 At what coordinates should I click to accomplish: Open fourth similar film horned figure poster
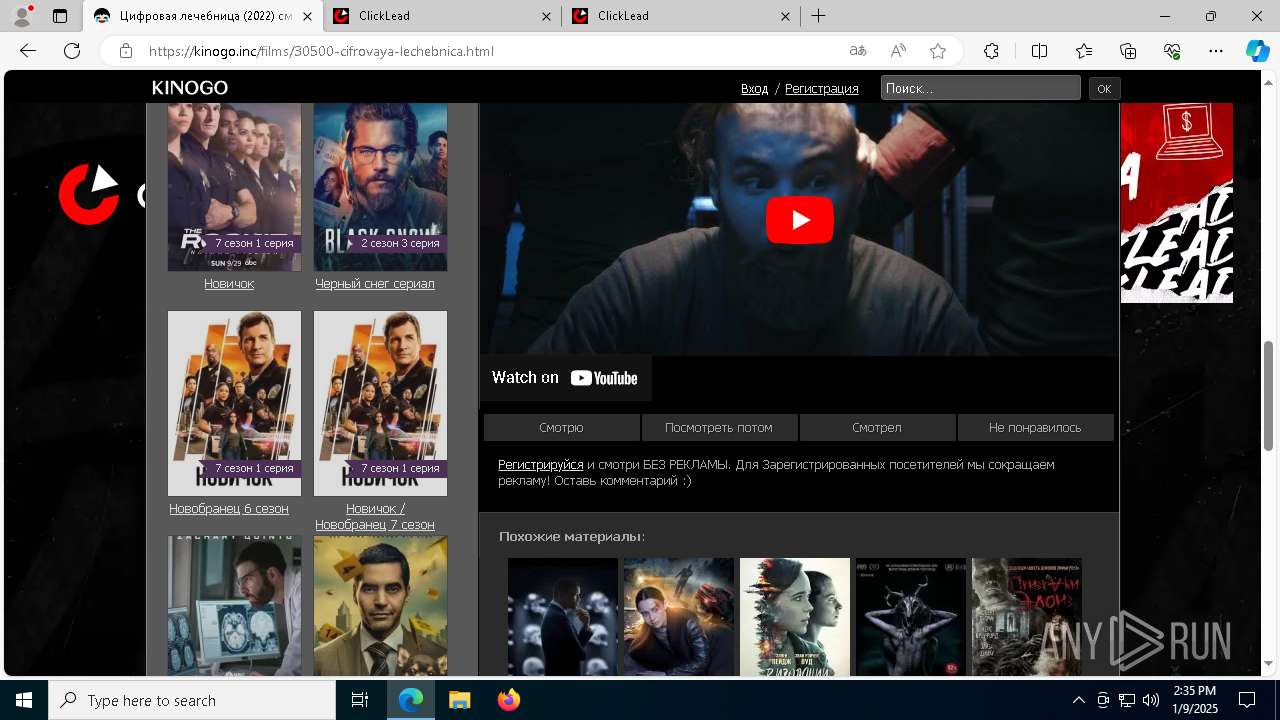click(x=911, y=617)
